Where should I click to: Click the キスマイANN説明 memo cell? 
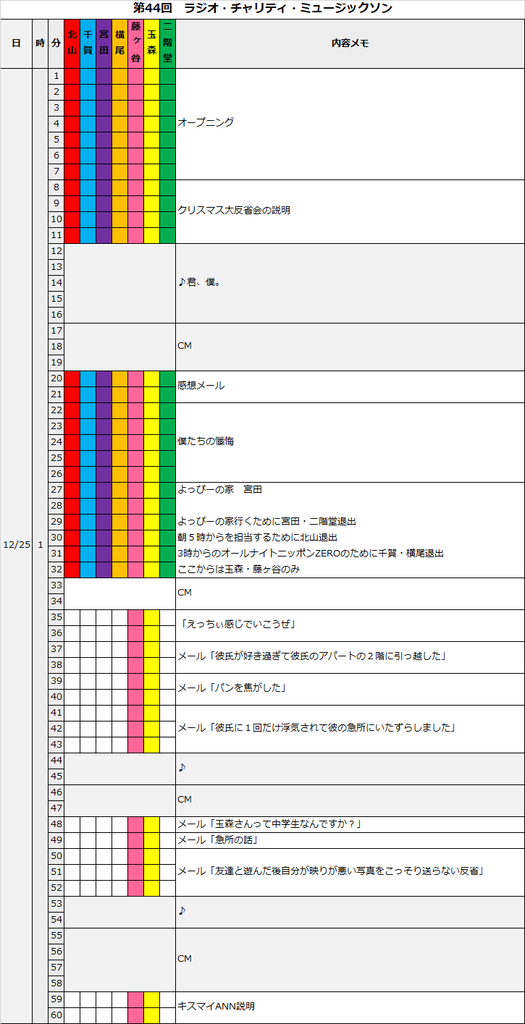[350, 1006]
